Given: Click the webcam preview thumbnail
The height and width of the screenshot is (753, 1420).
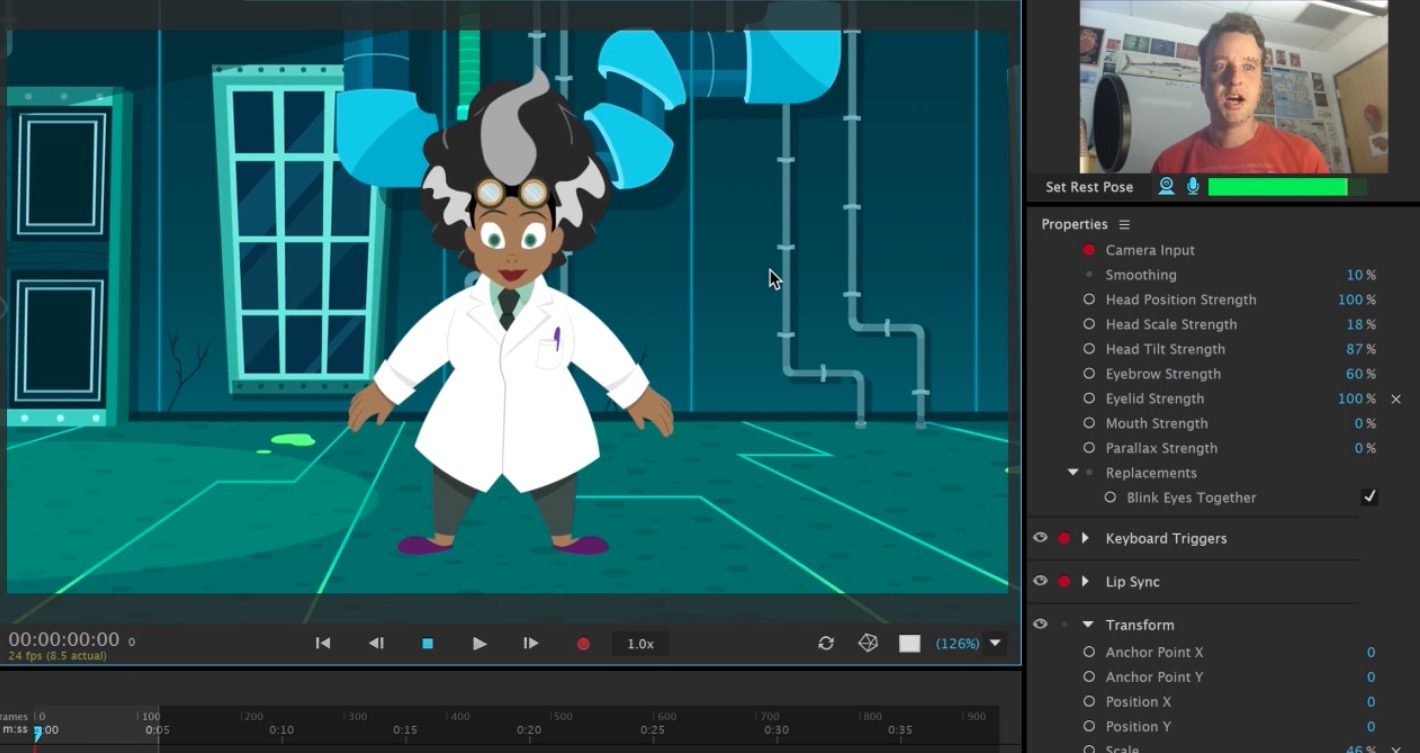Looking at the screenshot, I should point(1233,87).
